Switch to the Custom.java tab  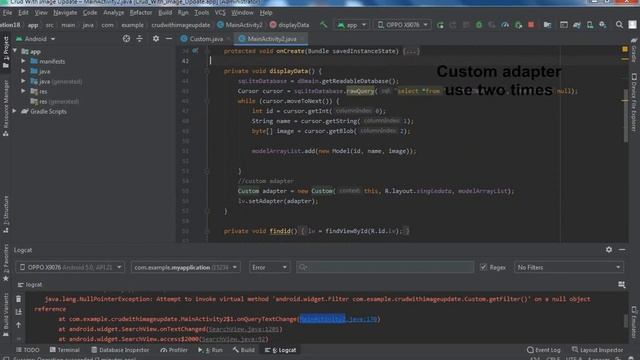pyautogui.click(x=206, y=39)
